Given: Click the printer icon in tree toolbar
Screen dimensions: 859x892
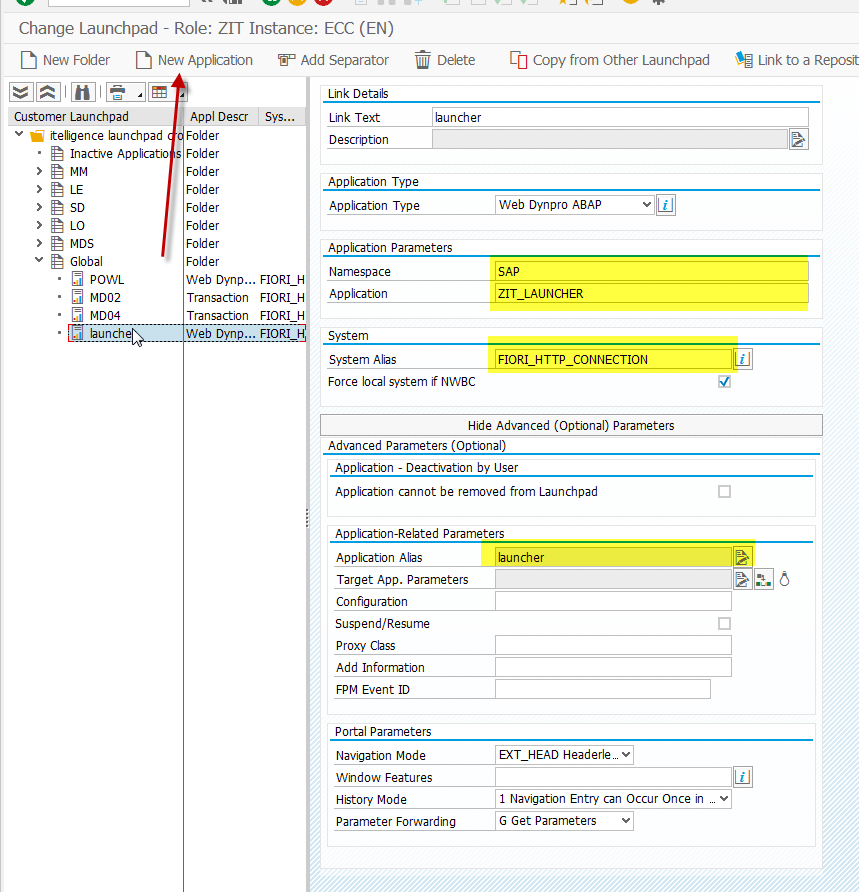Looking at the screenshot, I should [x=119, y=93].
